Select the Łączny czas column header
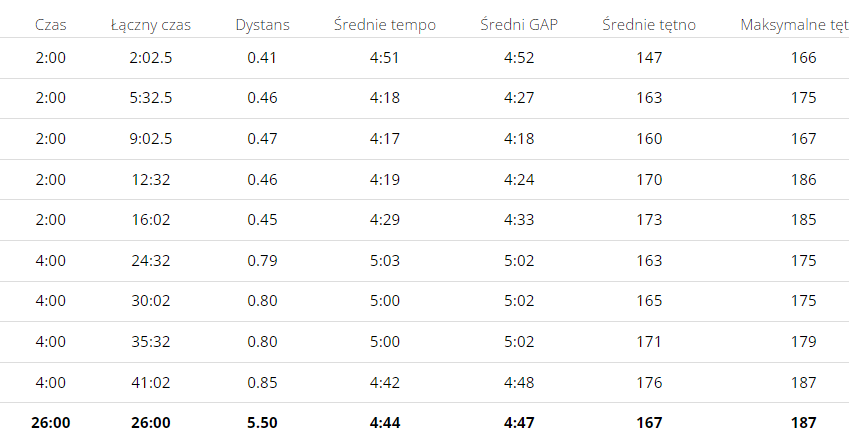851x436 pixels. [150, 25]
